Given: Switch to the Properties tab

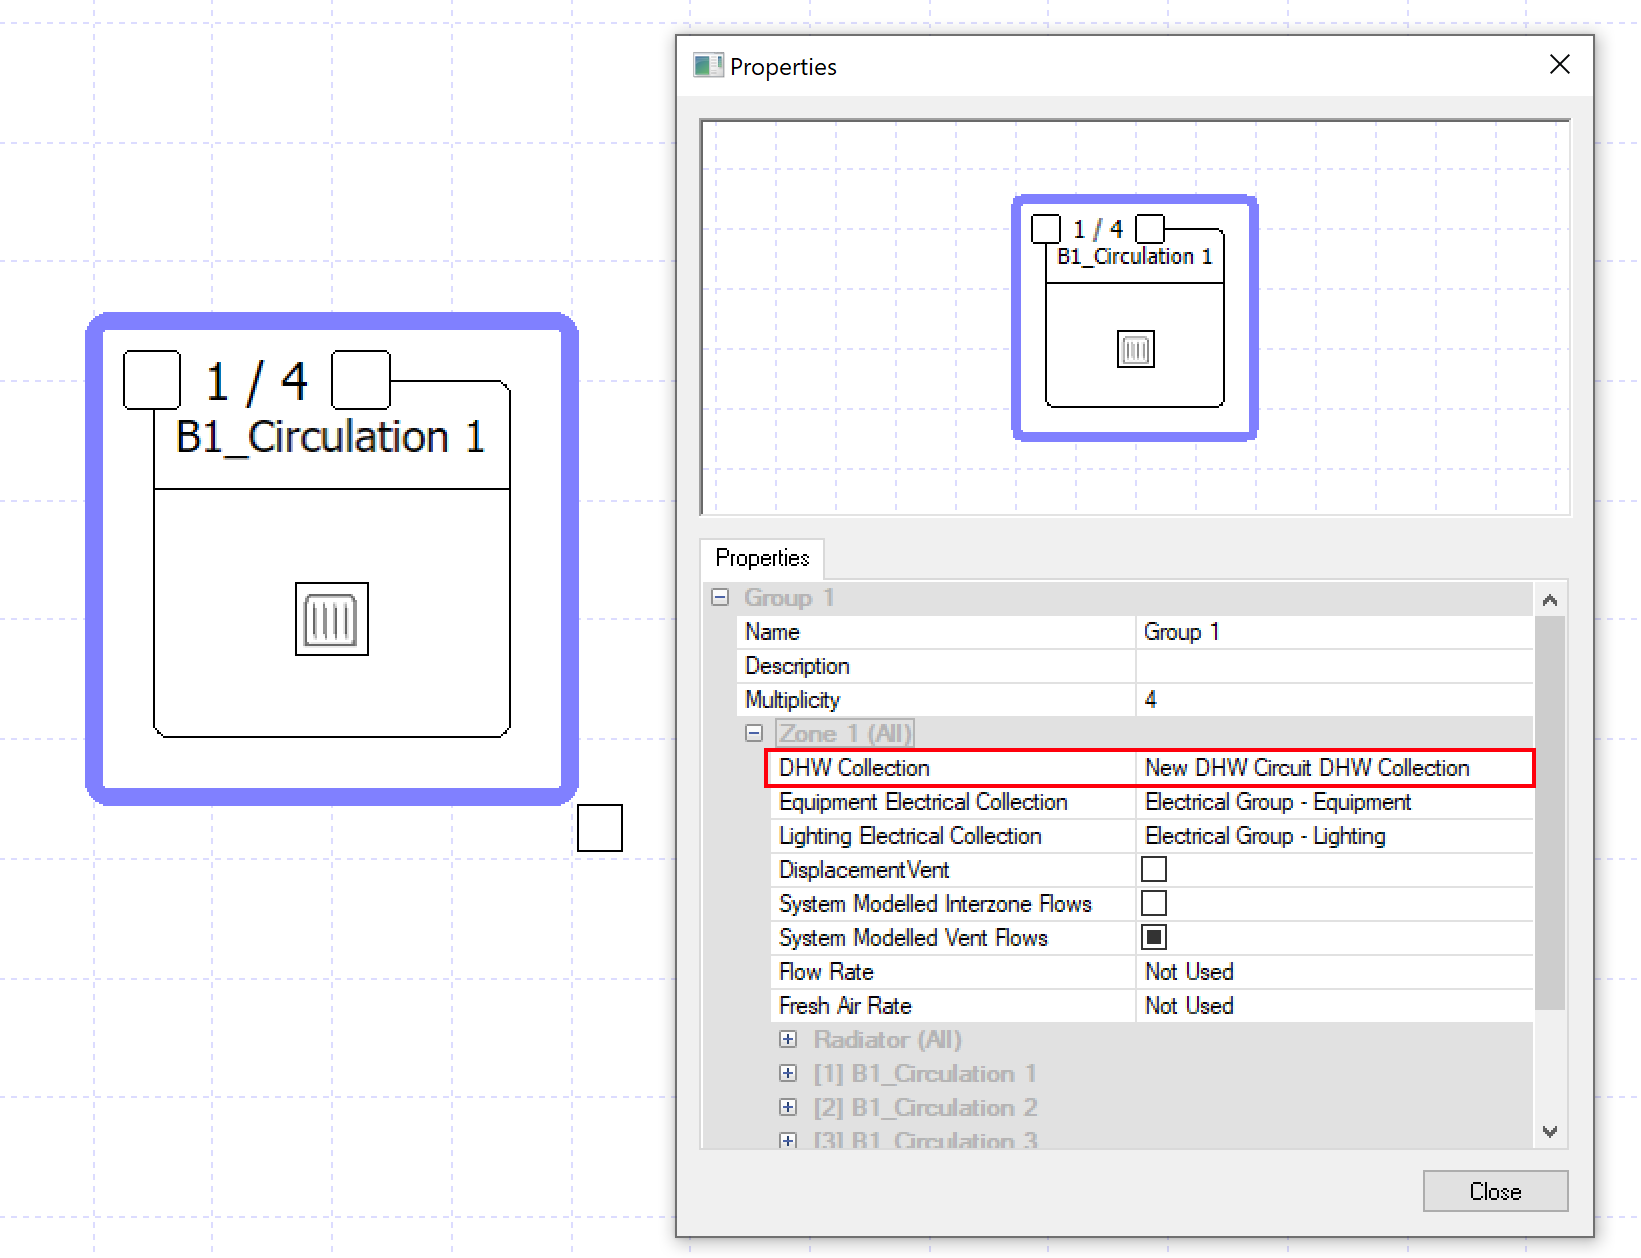Looking at the screenshot, I should [x=762, y=558].
